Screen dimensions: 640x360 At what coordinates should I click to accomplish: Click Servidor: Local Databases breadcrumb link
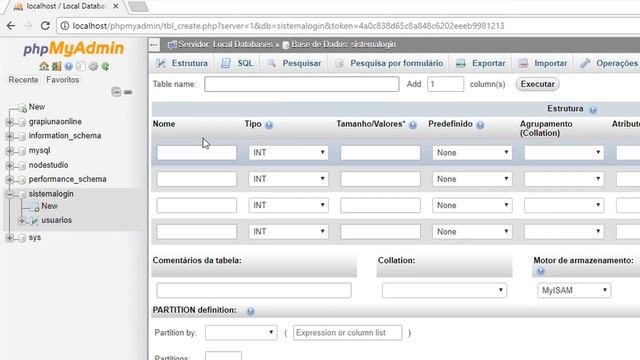[x=225, y=44]
